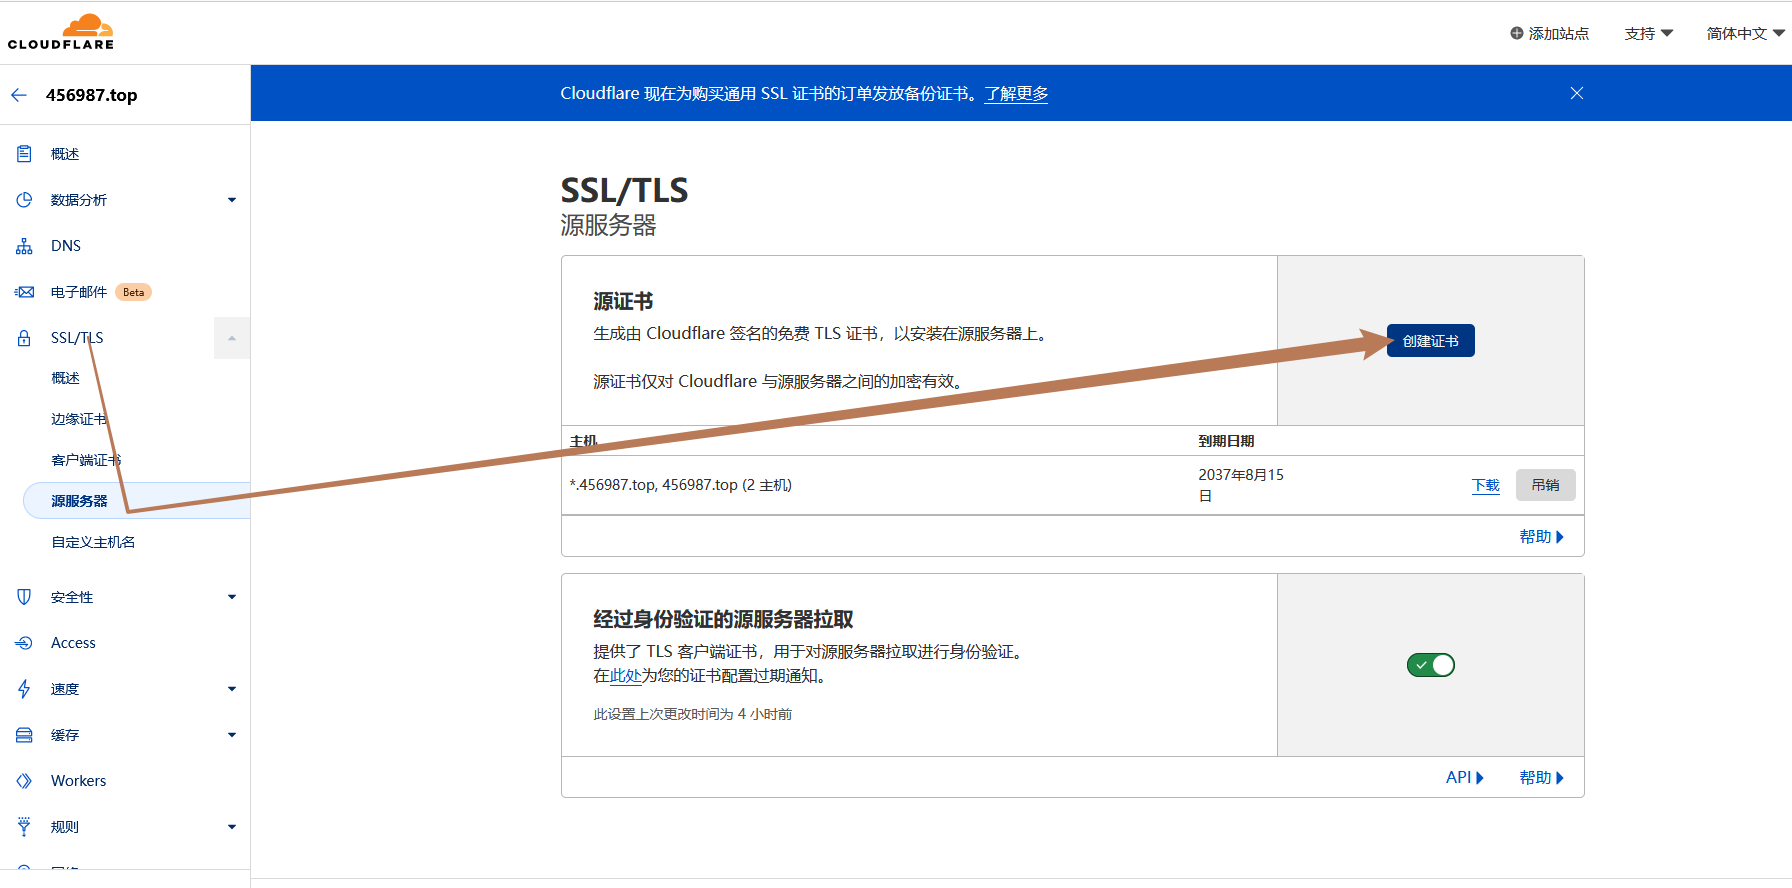
Task: Open the Workers sidebar section
Action: coord(78,781)
